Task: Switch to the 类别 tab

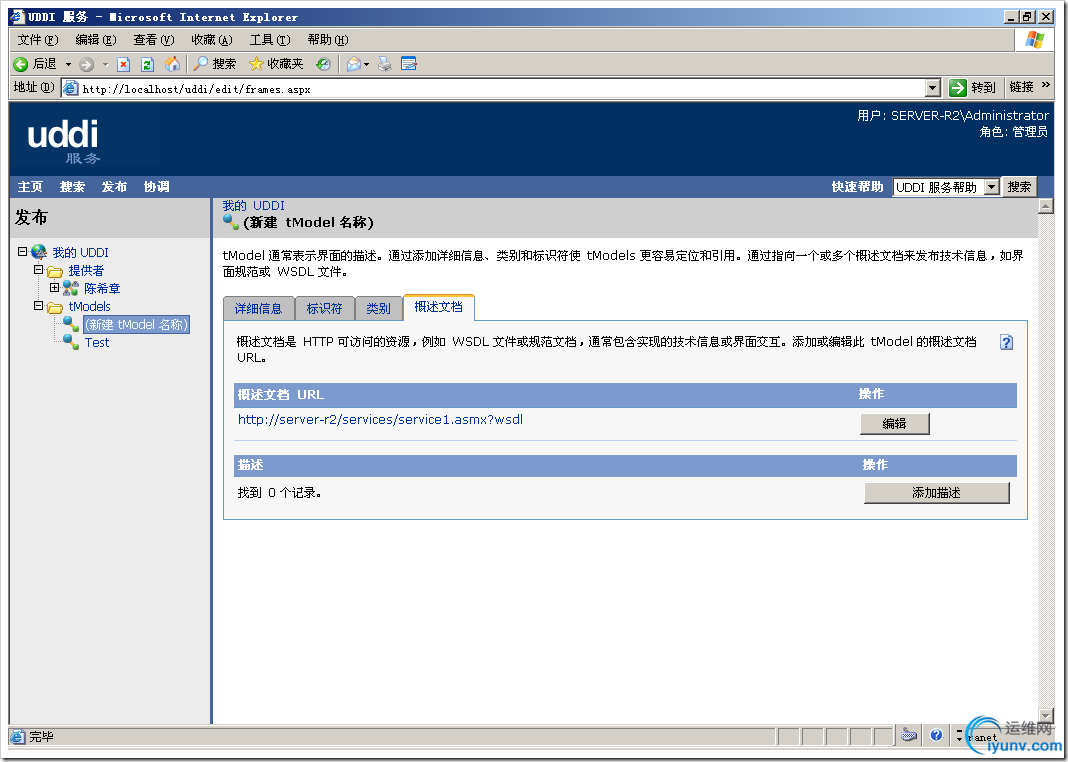Action: [378, 308]
